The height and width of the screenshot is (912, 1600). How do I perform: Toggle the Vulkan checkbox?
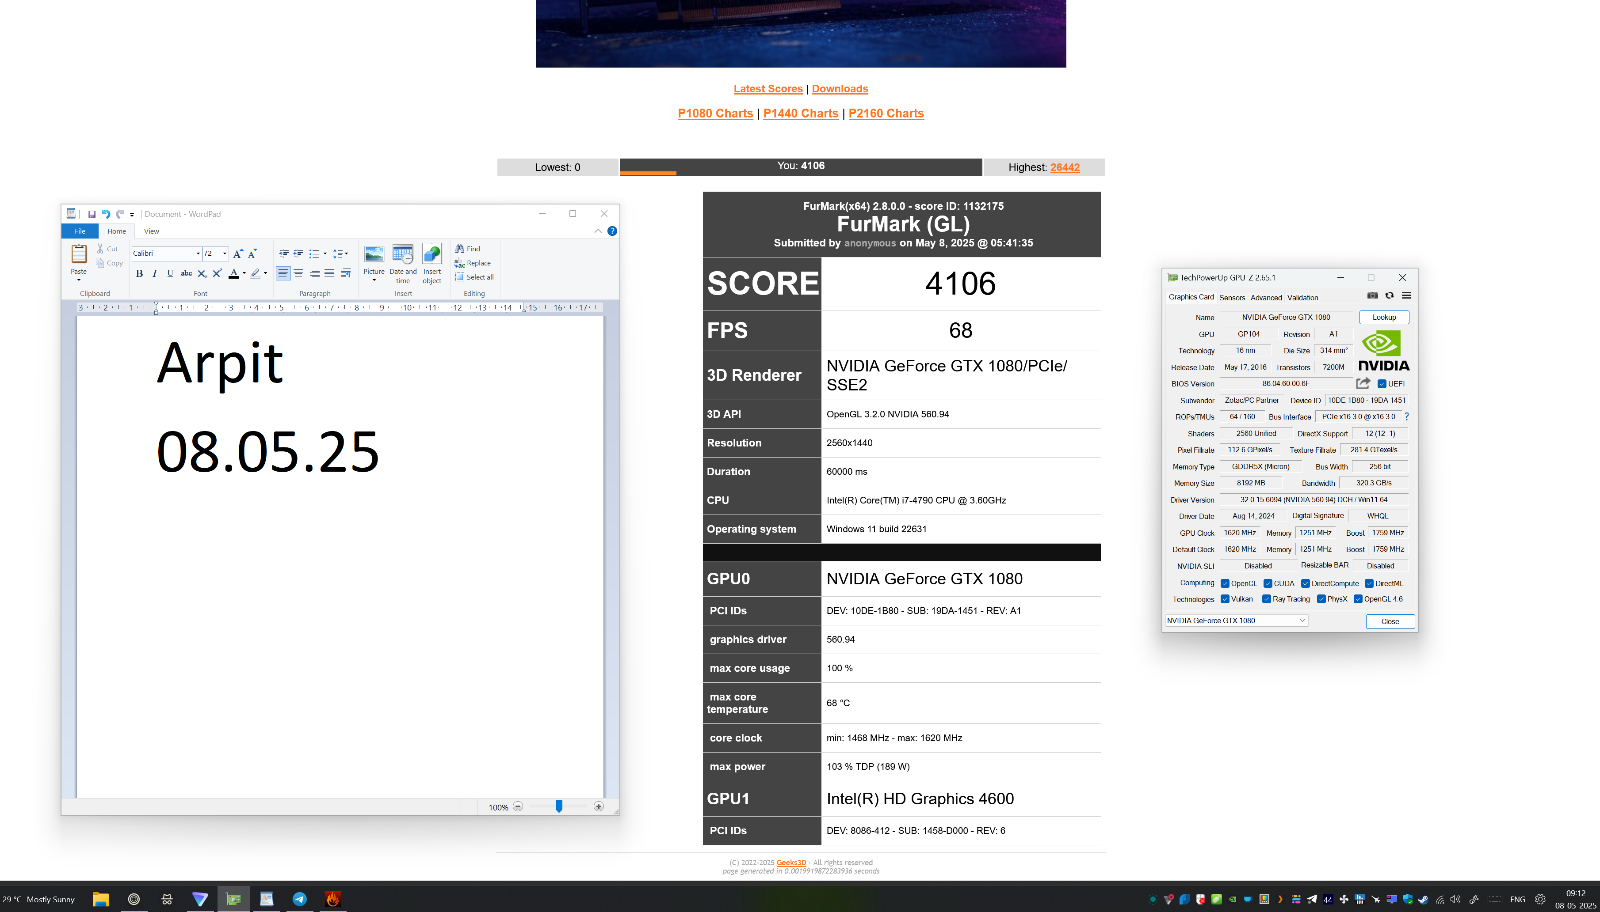pos(1225,599)
